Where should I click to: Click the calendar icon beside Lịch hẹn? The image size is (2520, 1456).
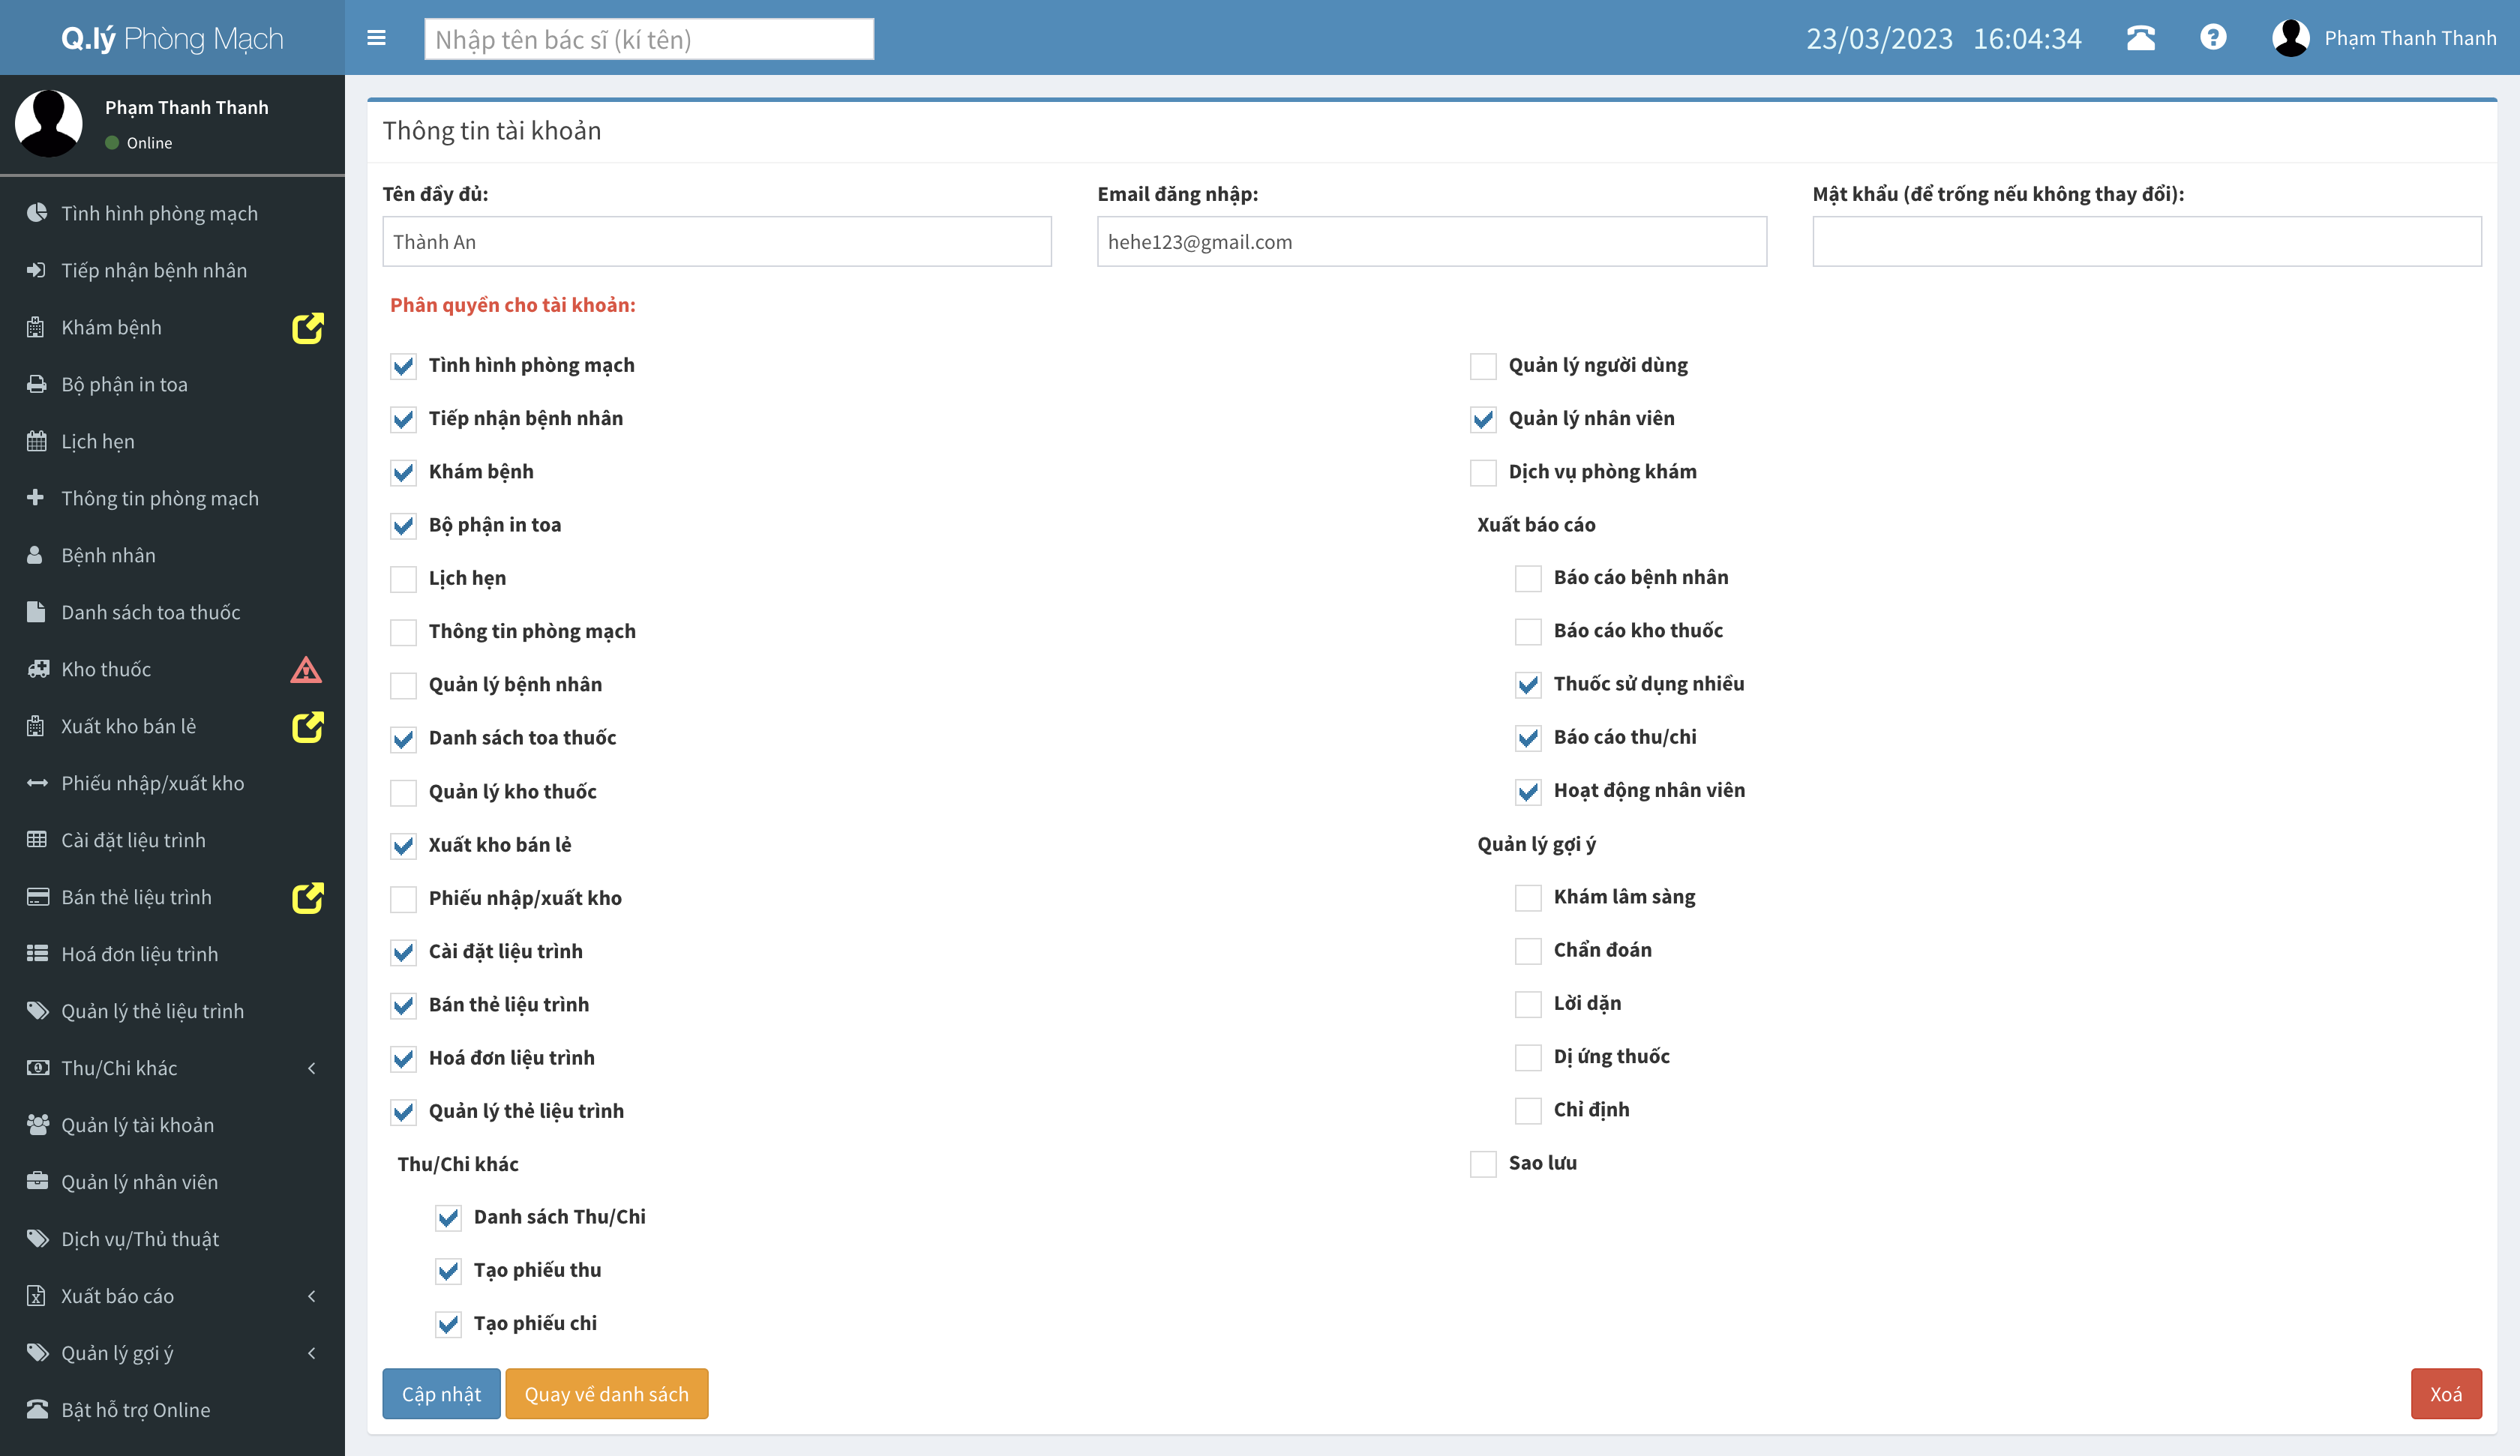[37, 441]
